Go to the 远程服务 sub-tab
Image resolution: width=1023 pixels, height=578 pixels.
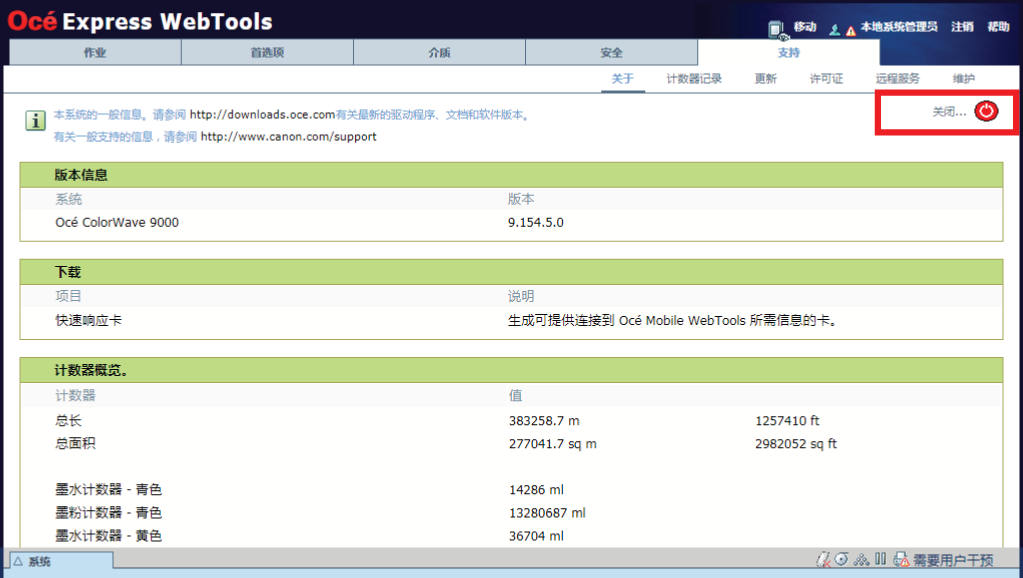898,79
